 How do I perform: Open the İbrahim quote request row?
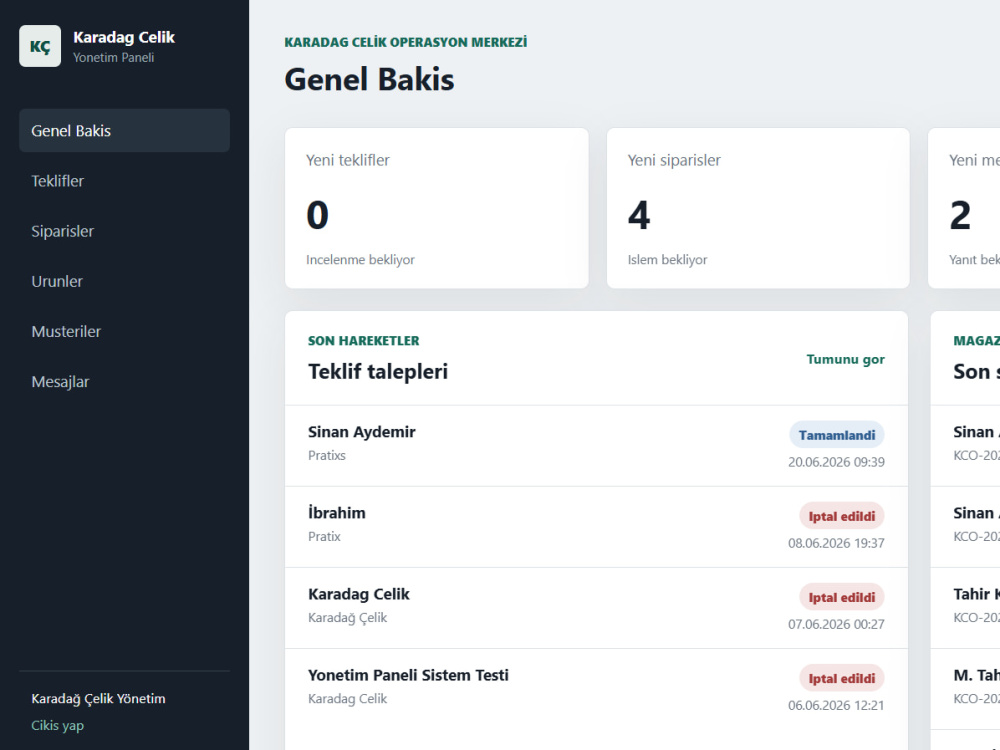(596, 527)
